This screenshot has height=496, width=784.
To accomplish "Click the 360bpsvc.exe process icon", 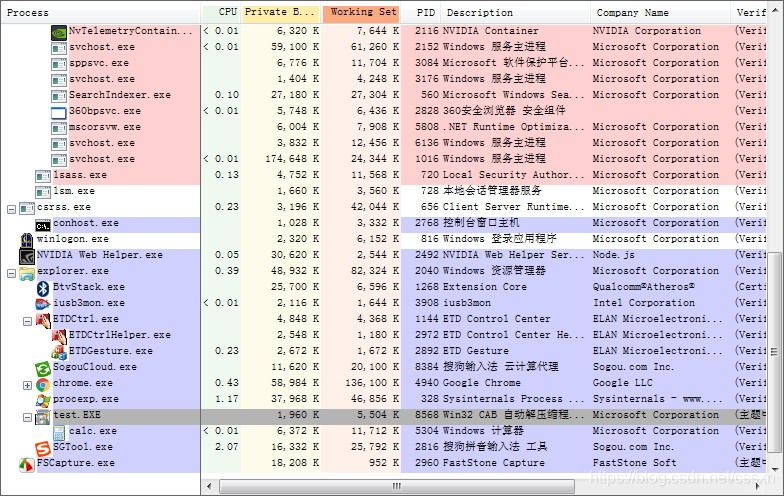I will click(59, 112).
